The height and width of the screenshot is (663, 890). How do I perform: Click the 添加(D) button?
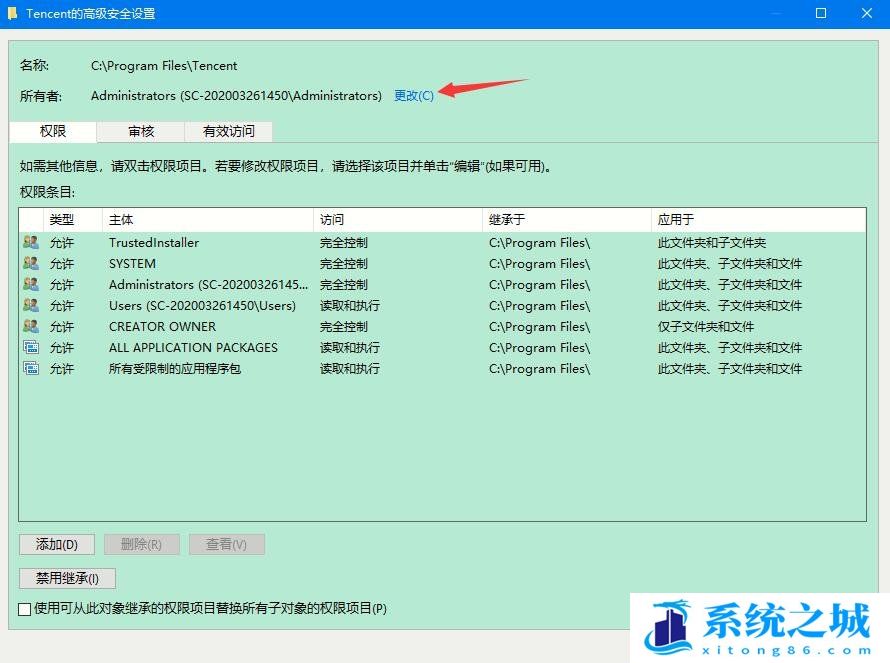[57, 544]
